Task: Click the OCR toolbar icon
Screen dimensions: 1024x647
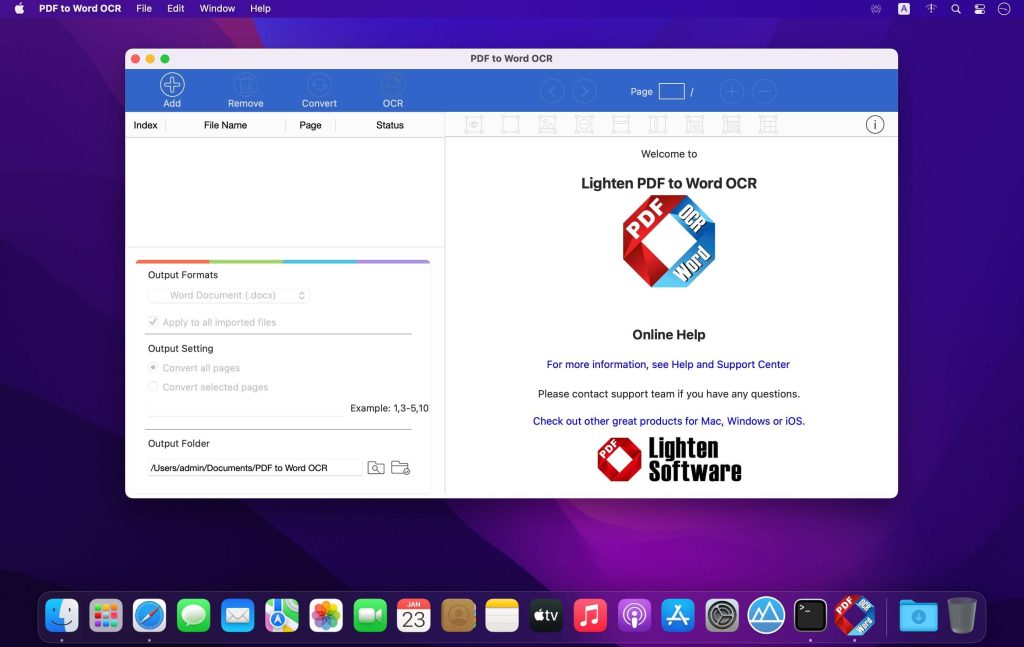Action: click(x=393, y=85)
